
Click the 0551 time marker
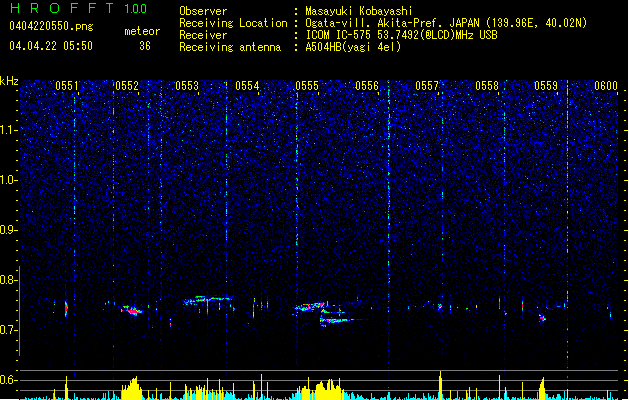[x=67, y=86]
